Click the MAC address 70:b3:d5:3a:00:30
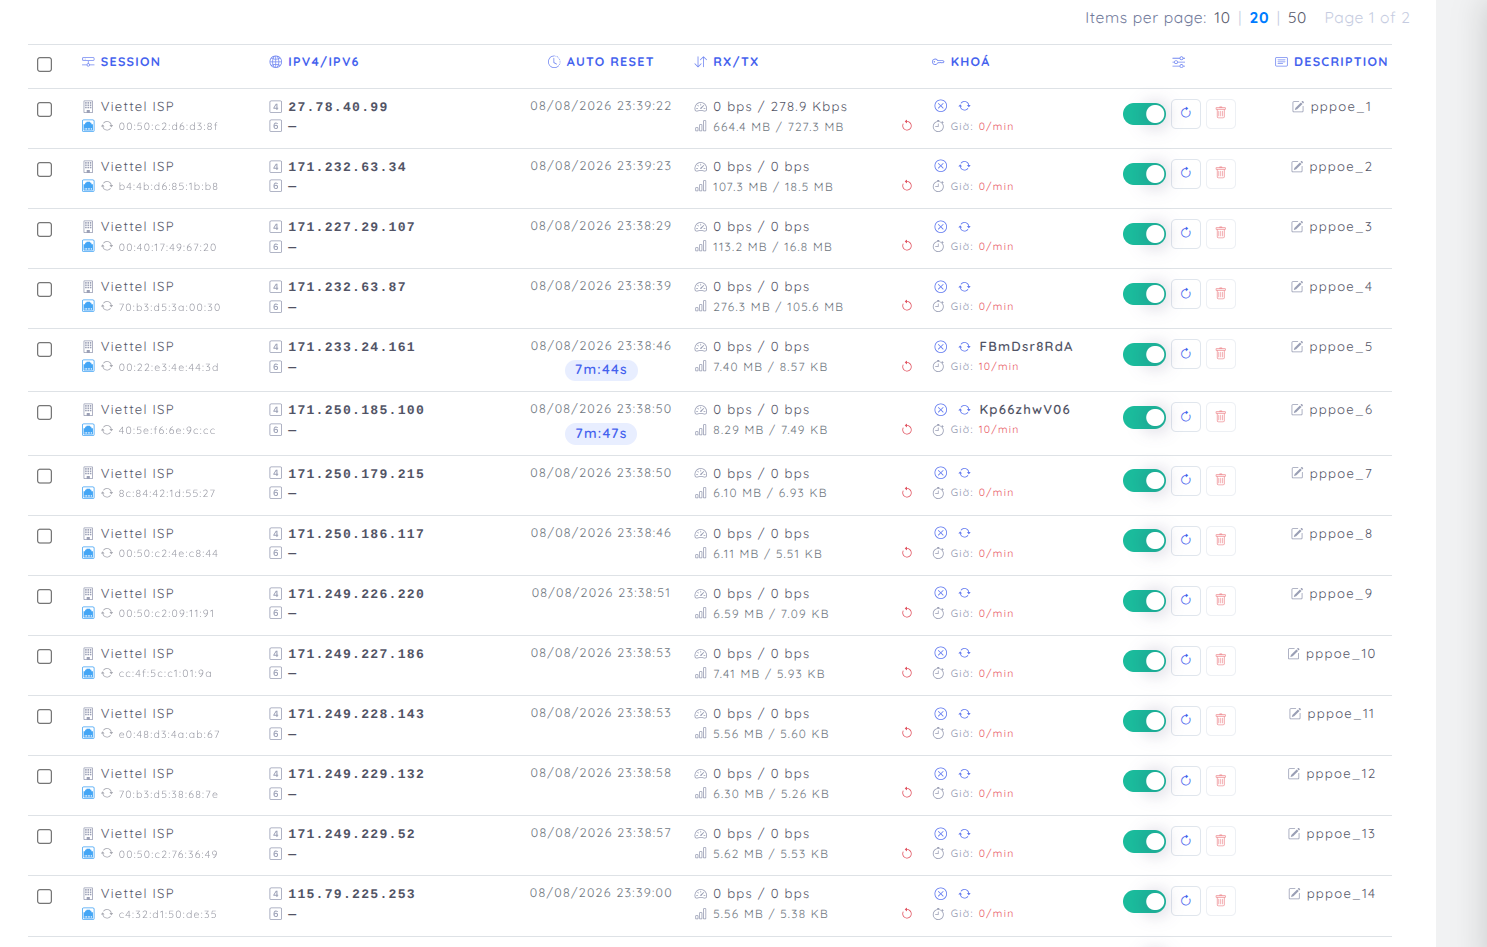Image resolution: width=1487 pixels, height=947 pixels. pos(169,307)
